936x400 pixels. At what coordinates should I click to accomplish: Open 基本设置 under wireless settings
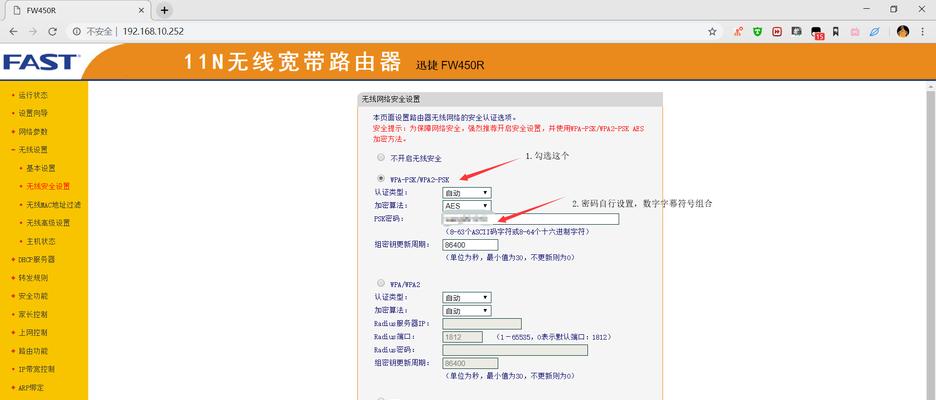point(40,168)
